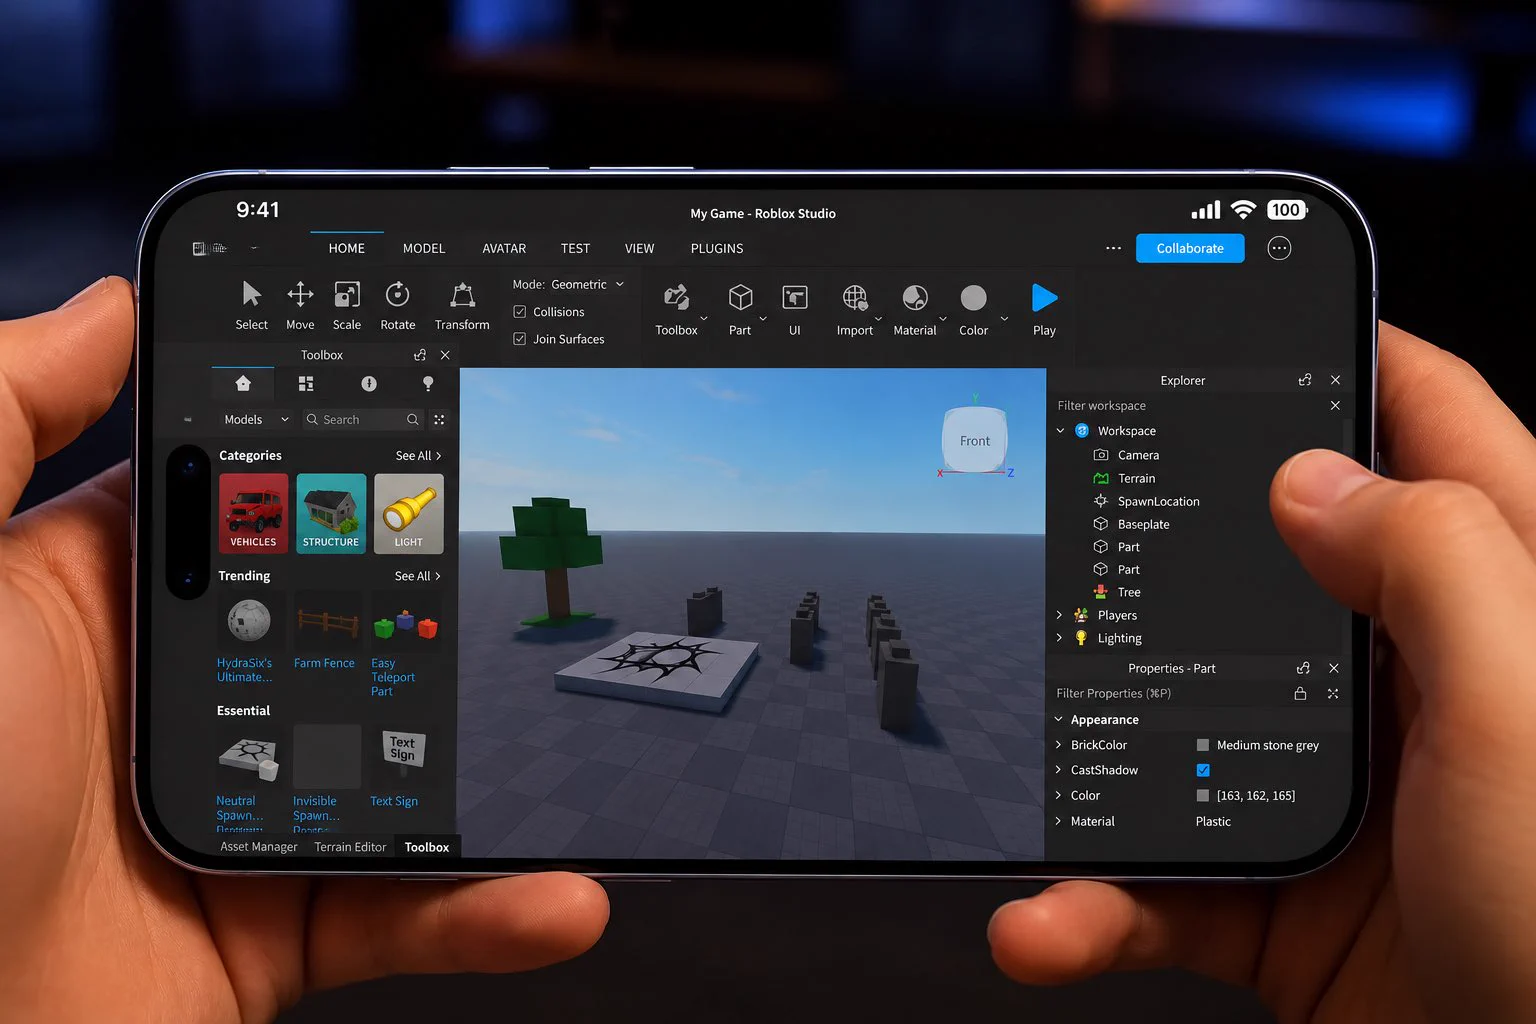The image size is (1536, 1024).
Task: Switch to the MODEL ribbon tab
Action: coord(424,248)
